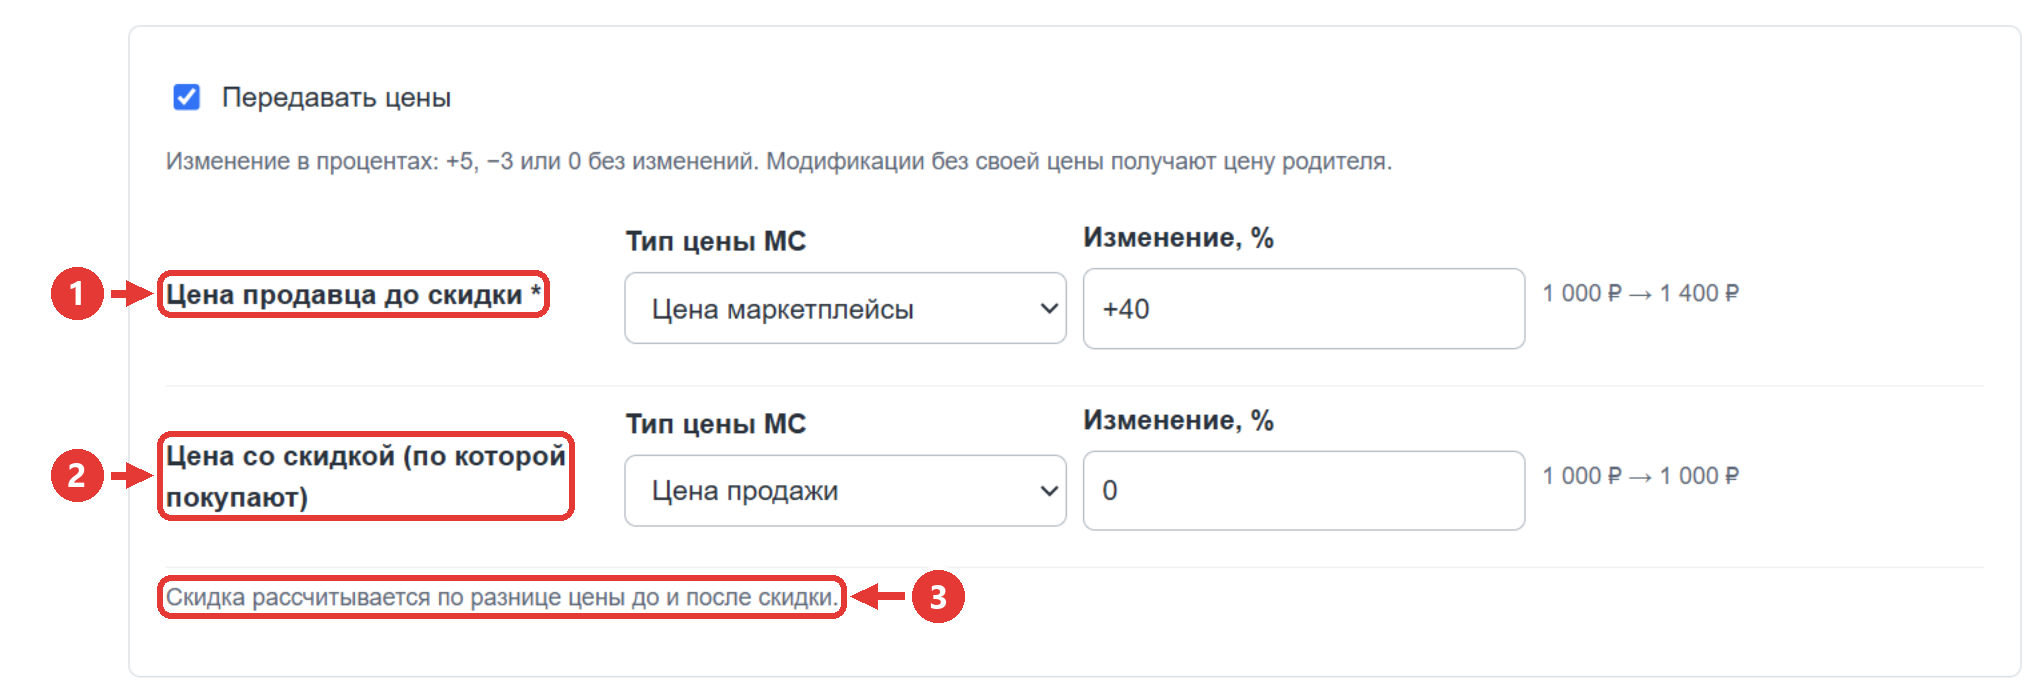Open the 'Цена маркетплейсы' price type dropdown
The width and height of the screenshot is (2044, 700).
click(x=845, y=309)
